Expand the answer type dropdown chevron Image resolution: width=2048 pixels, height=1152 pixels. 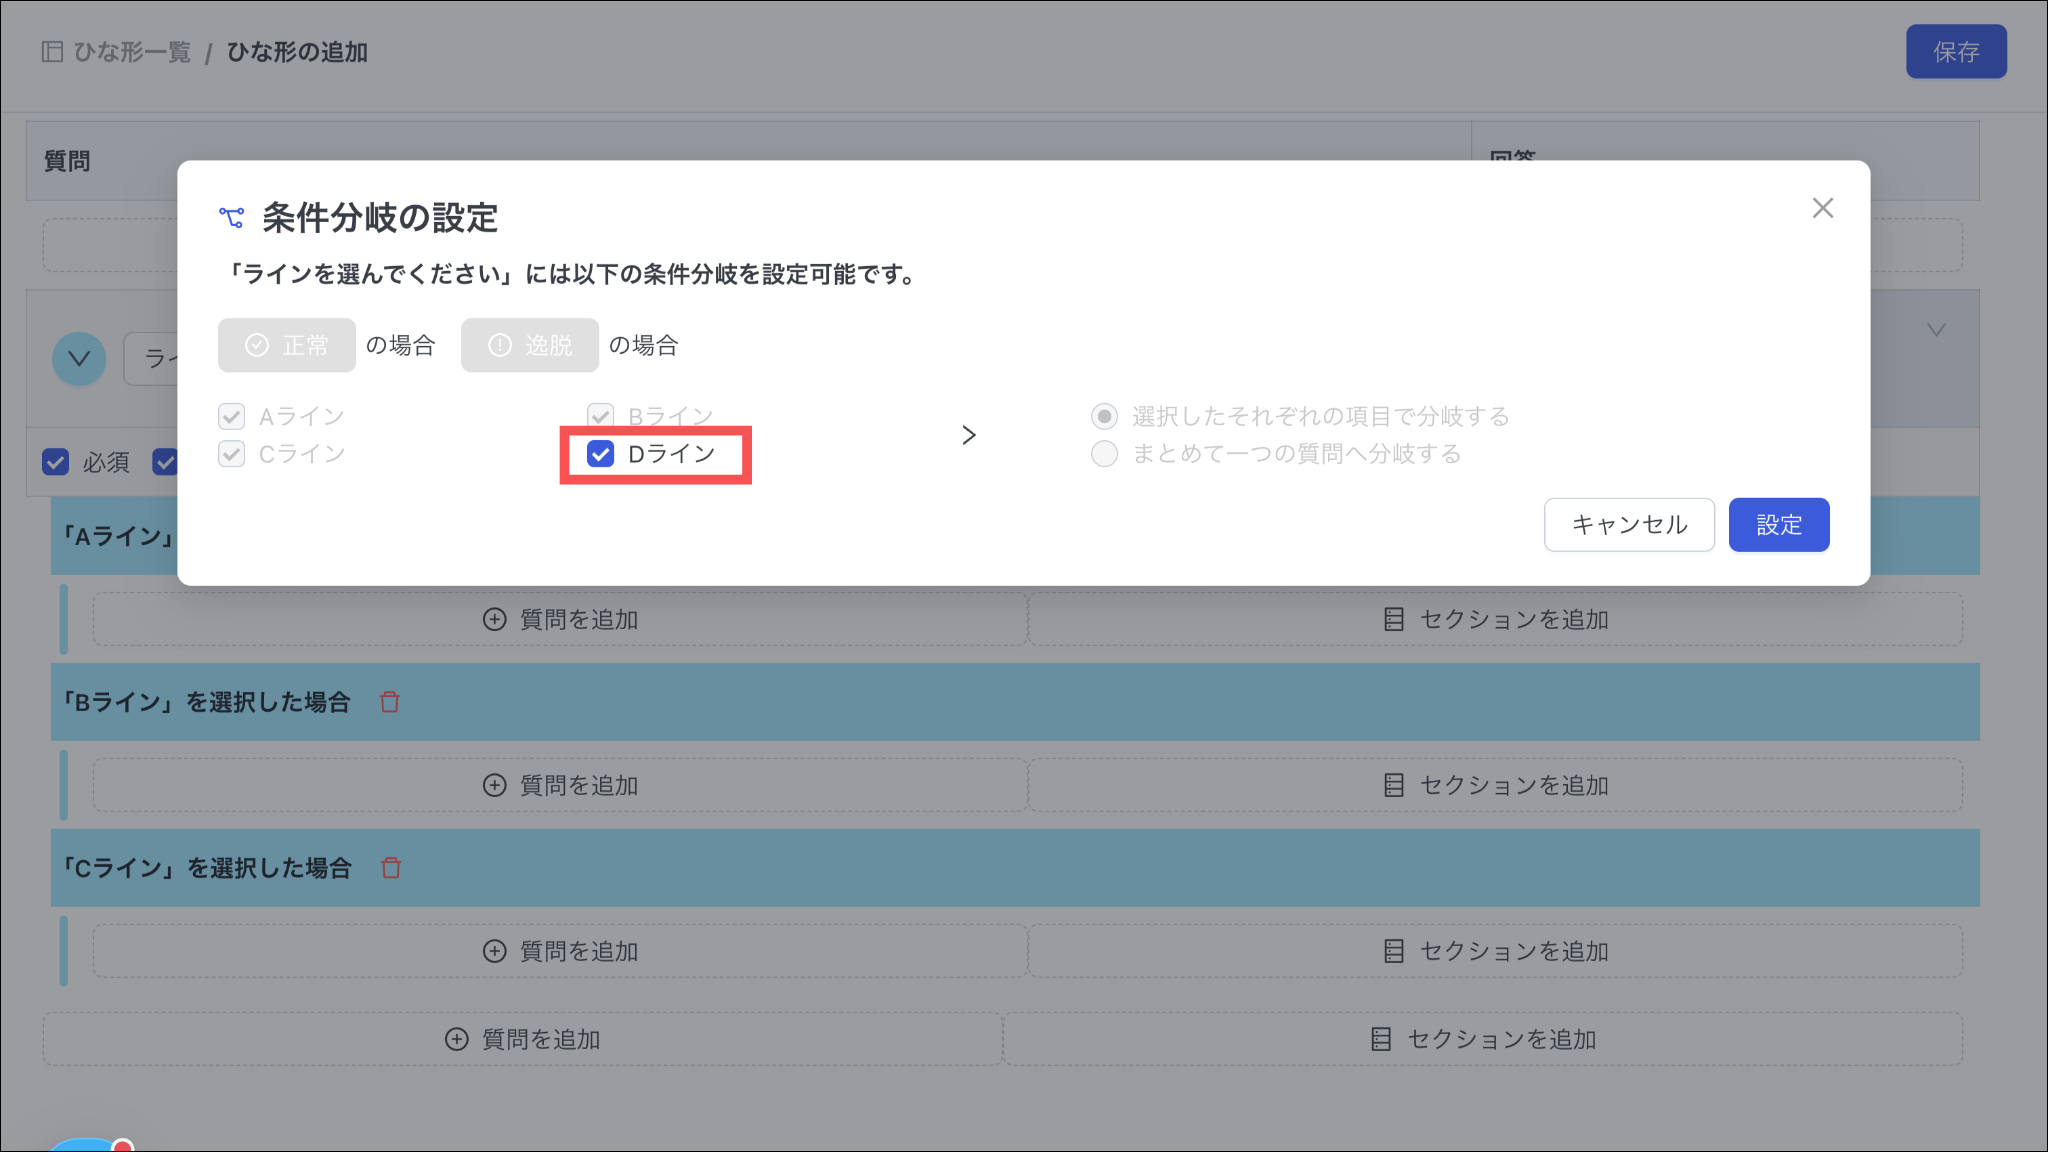click(1936, 330)
